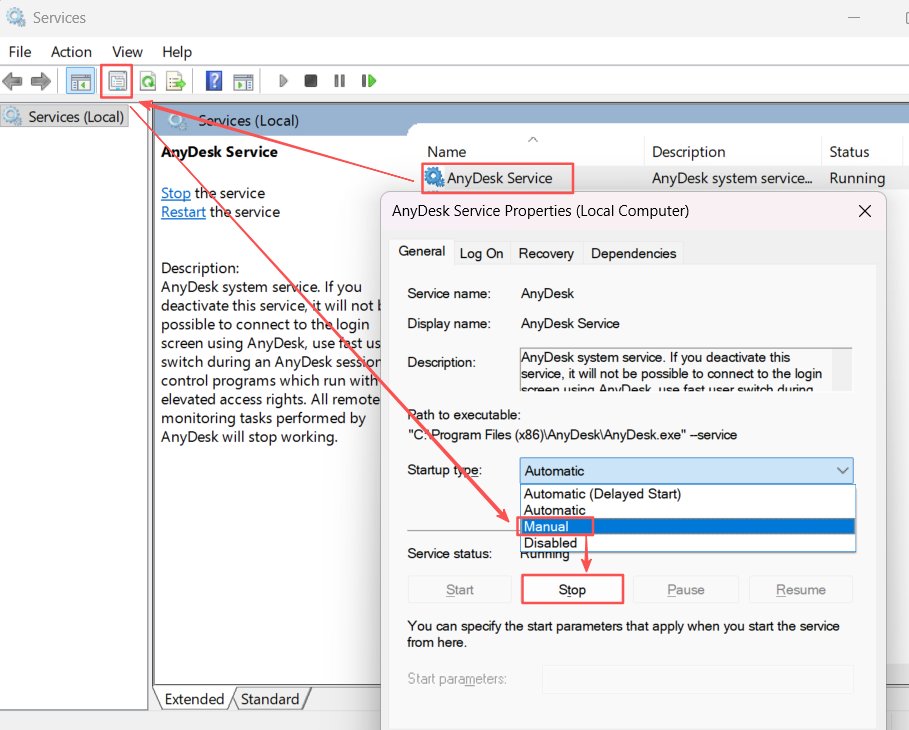Click the Stop link for the service
Viewport: 909px width, 730px height.
[176, 193]
